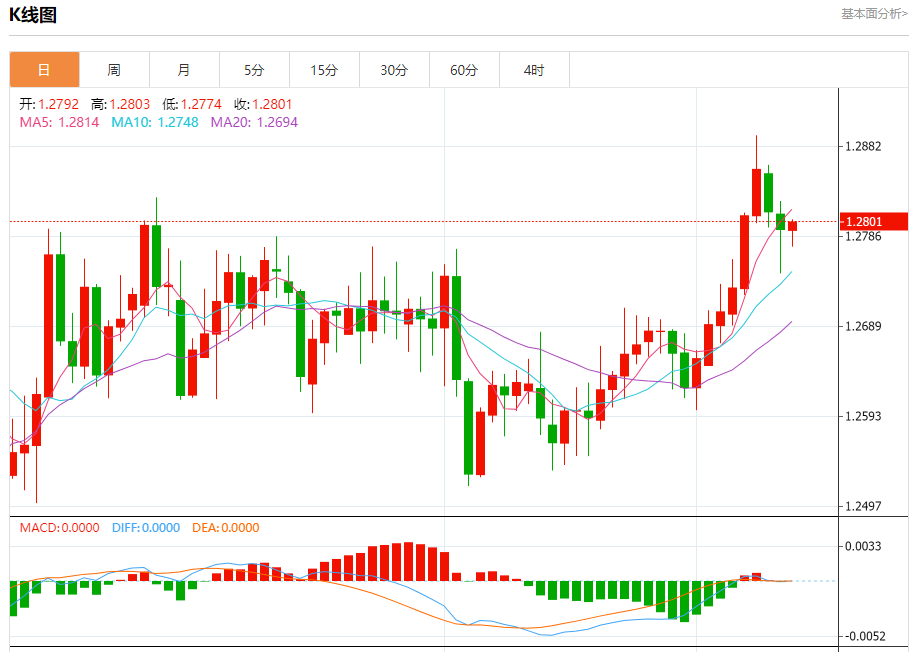Click the MA20: 1.2694 legend
Screen dimensions: 921x652
pos(254,122)
